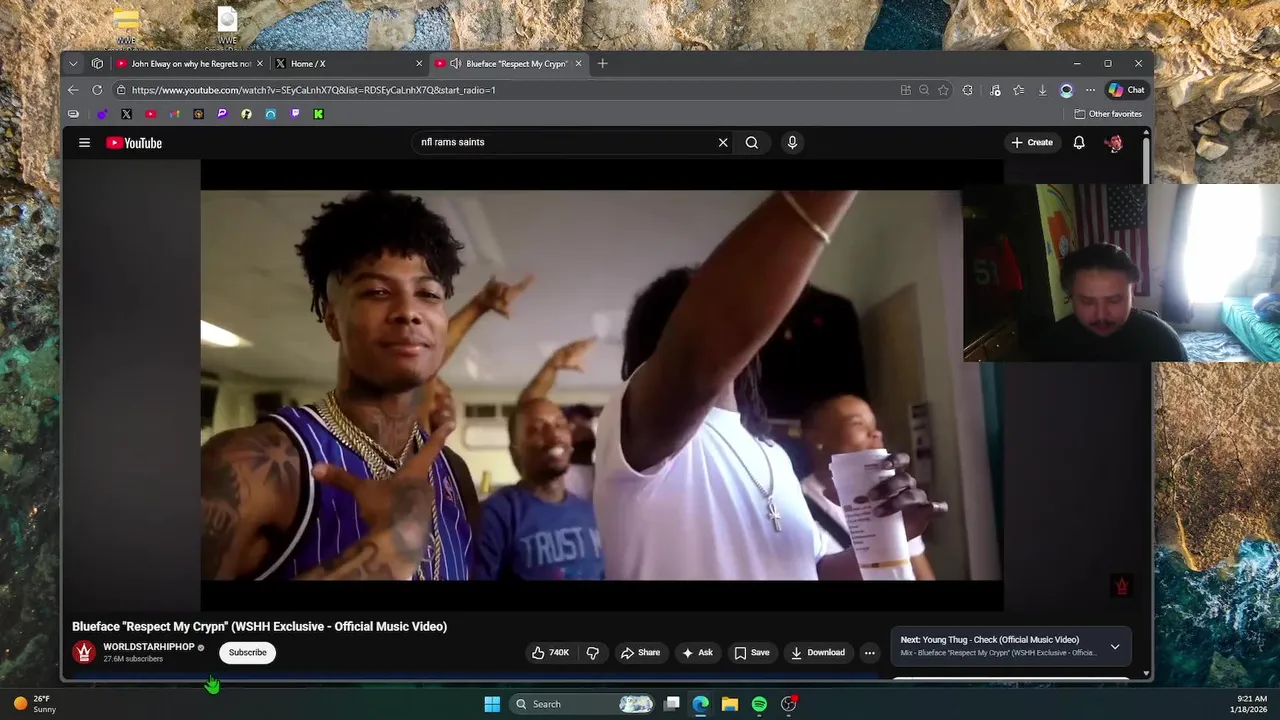This screenshot has width=1280, height=720.
Task: Open YouTube notifications bell
Action: [1079, 142]
